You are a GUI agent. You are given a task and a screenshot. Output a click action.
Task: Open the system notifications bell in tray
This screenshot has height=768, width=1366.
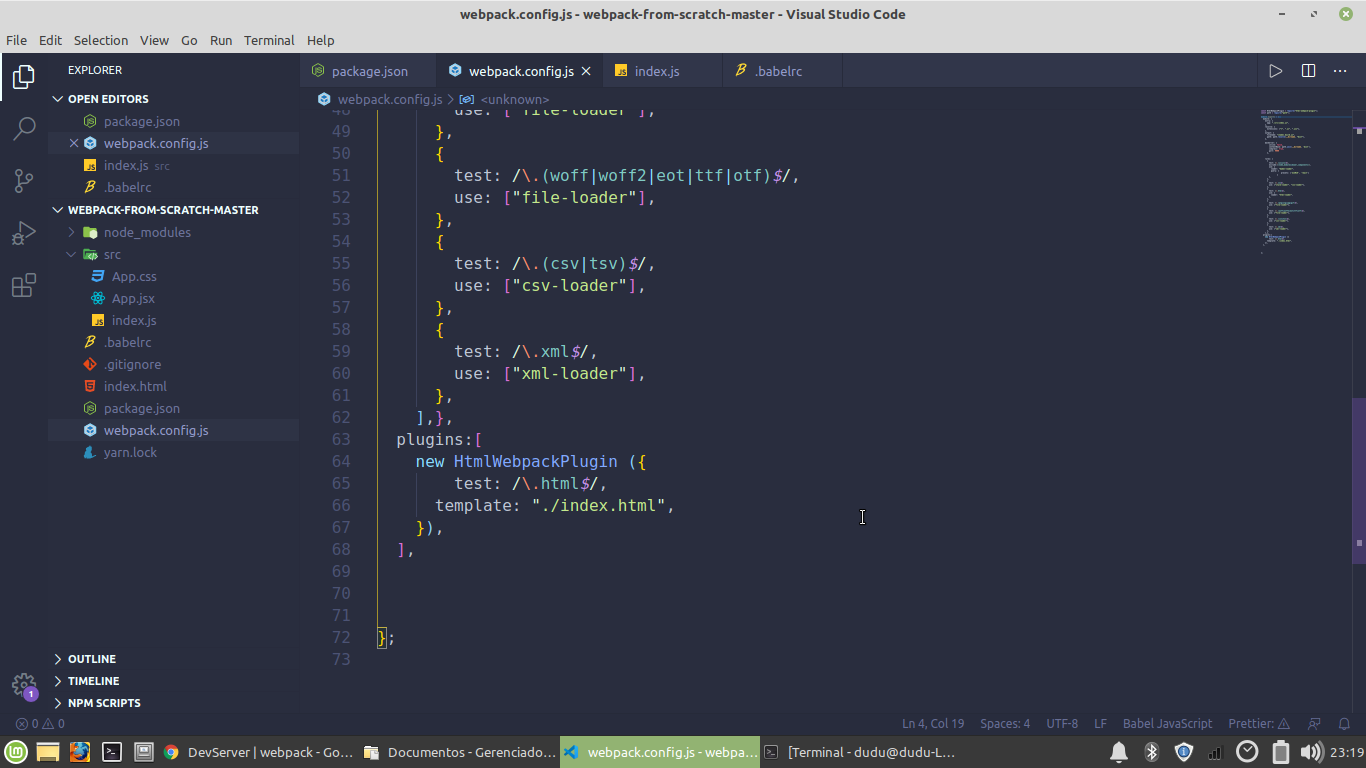tap(1119, 752)
